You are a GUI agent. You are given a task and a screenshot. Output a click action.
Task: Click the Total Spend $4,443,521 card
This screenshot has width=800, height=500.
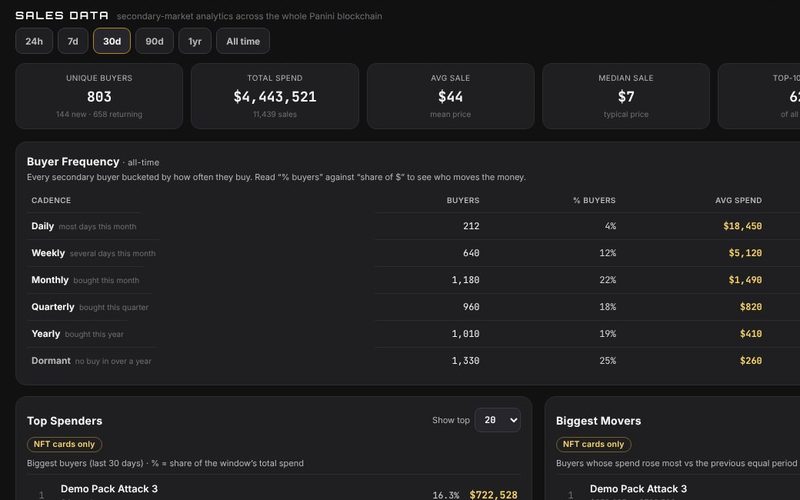[275, 96]
